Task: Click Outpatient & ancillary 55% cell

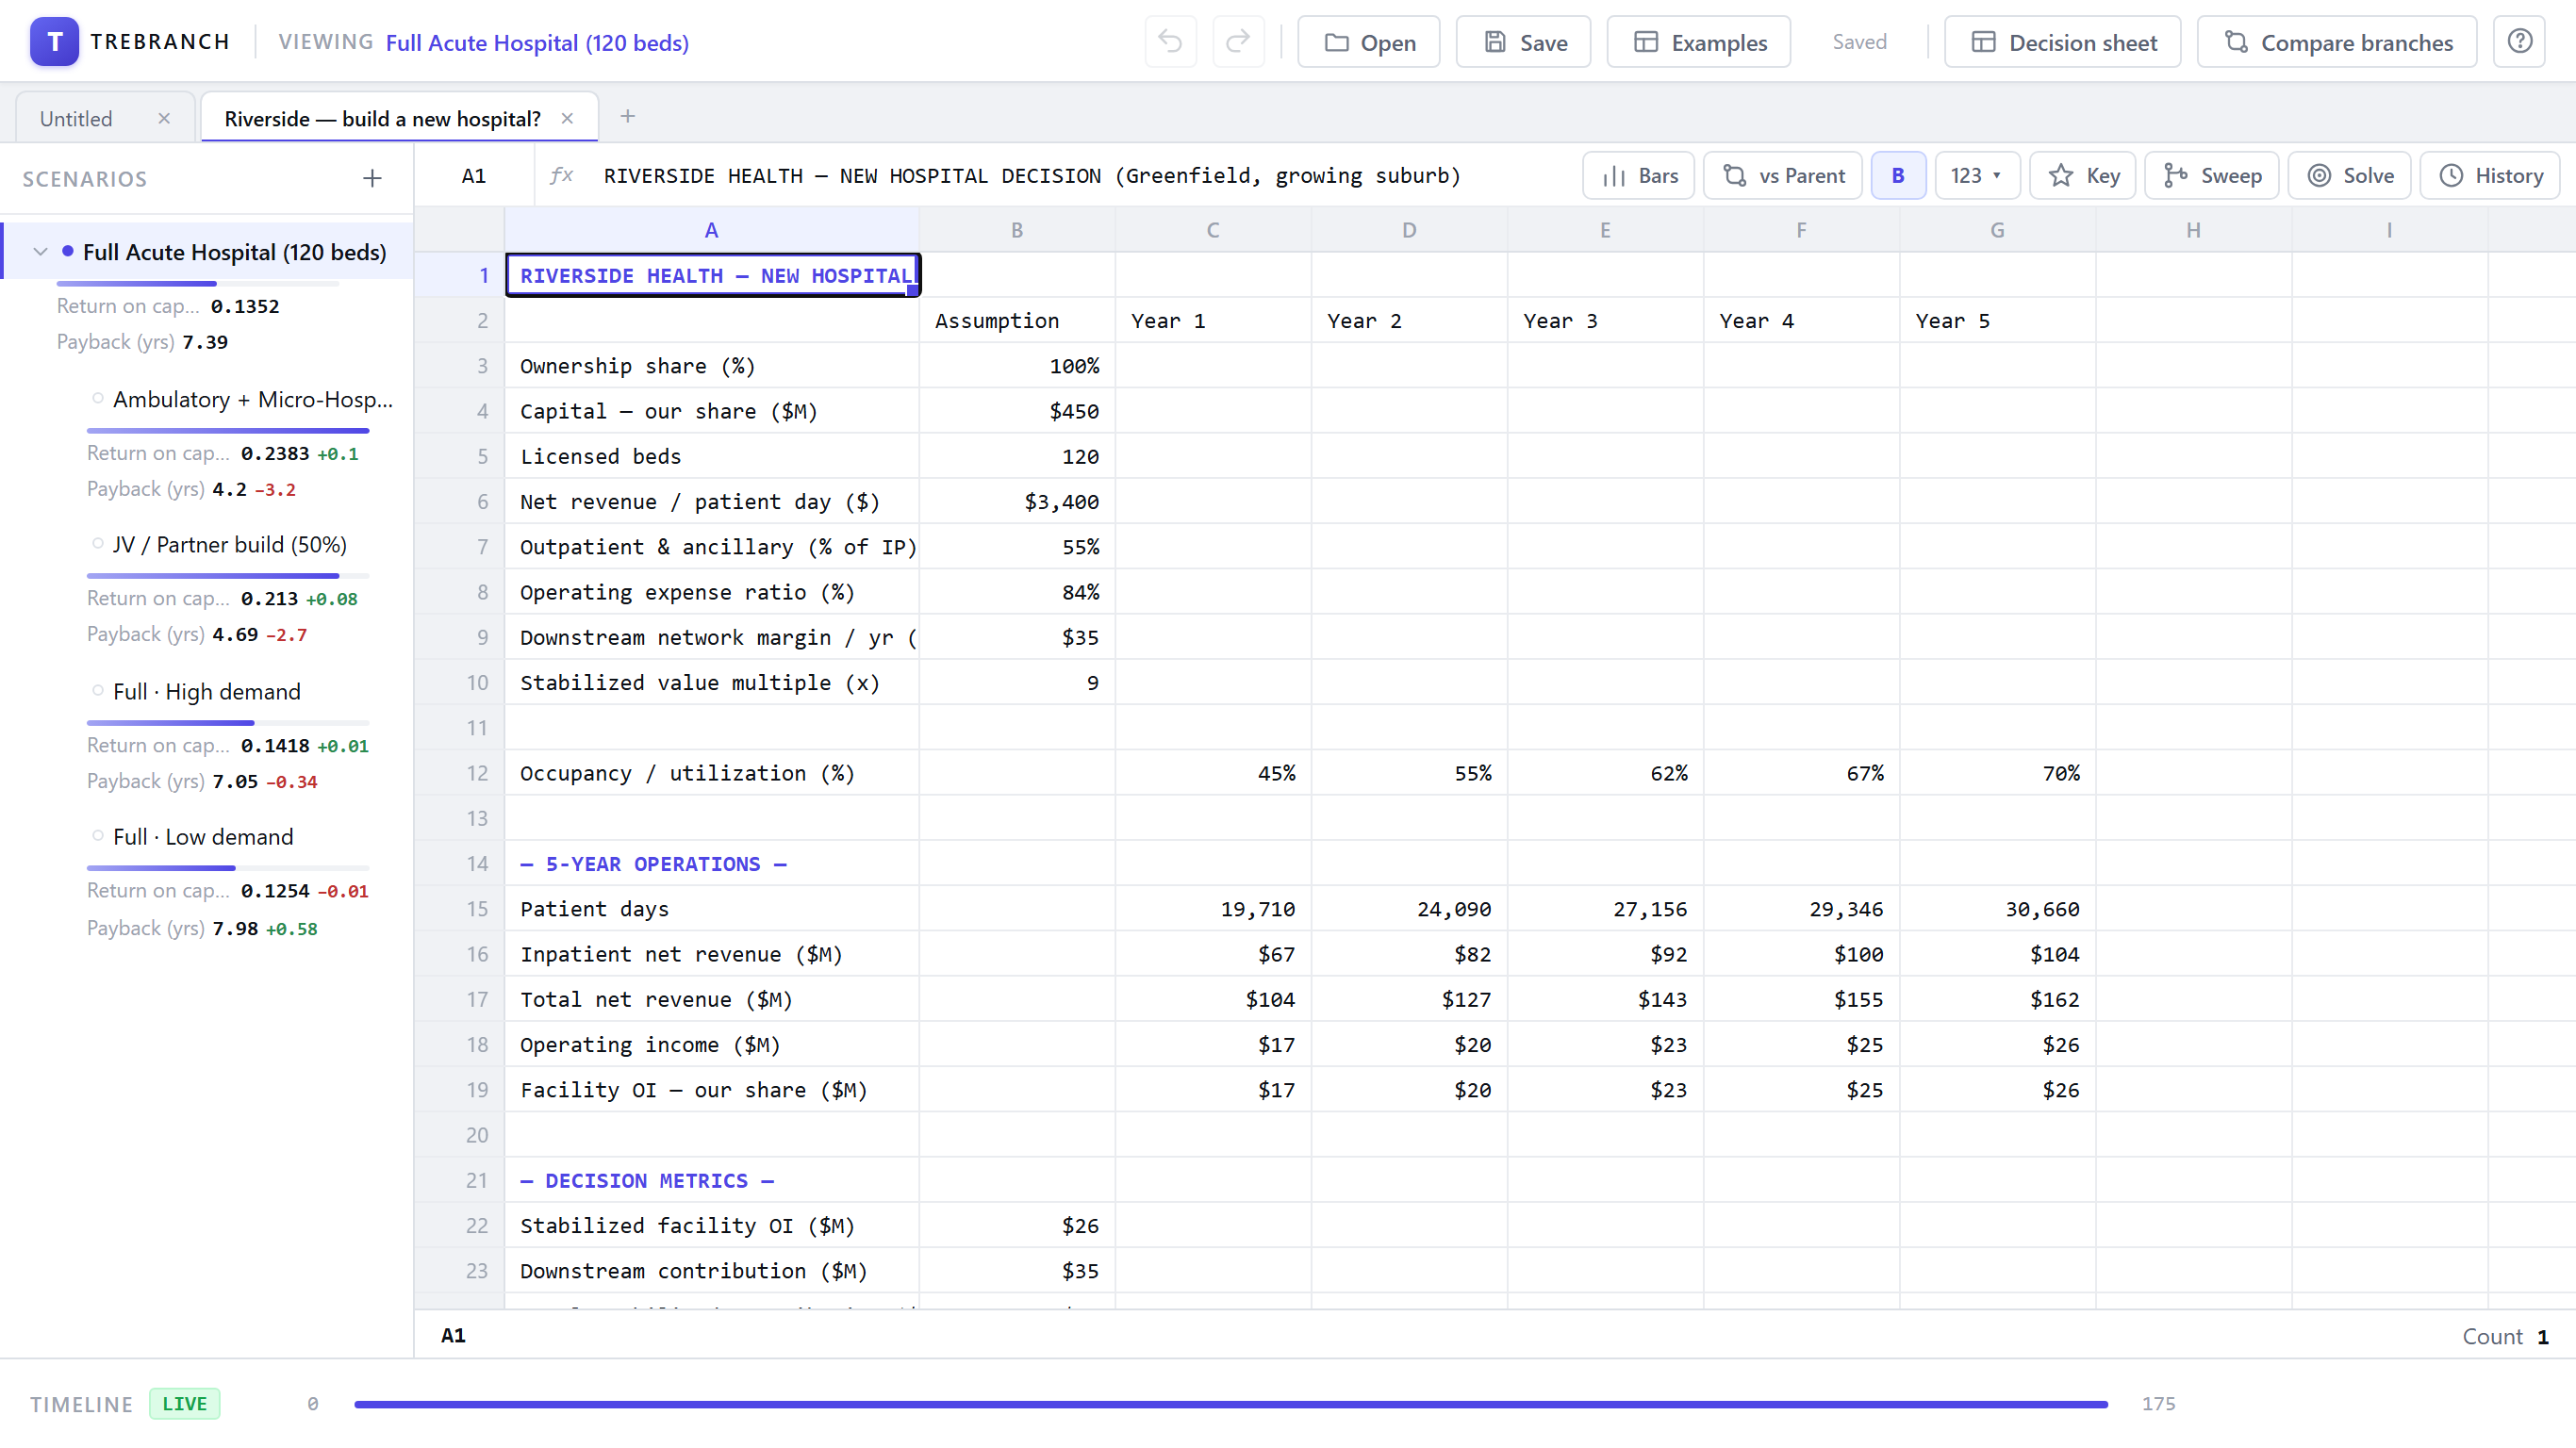Action: [x=1017, y=547]
